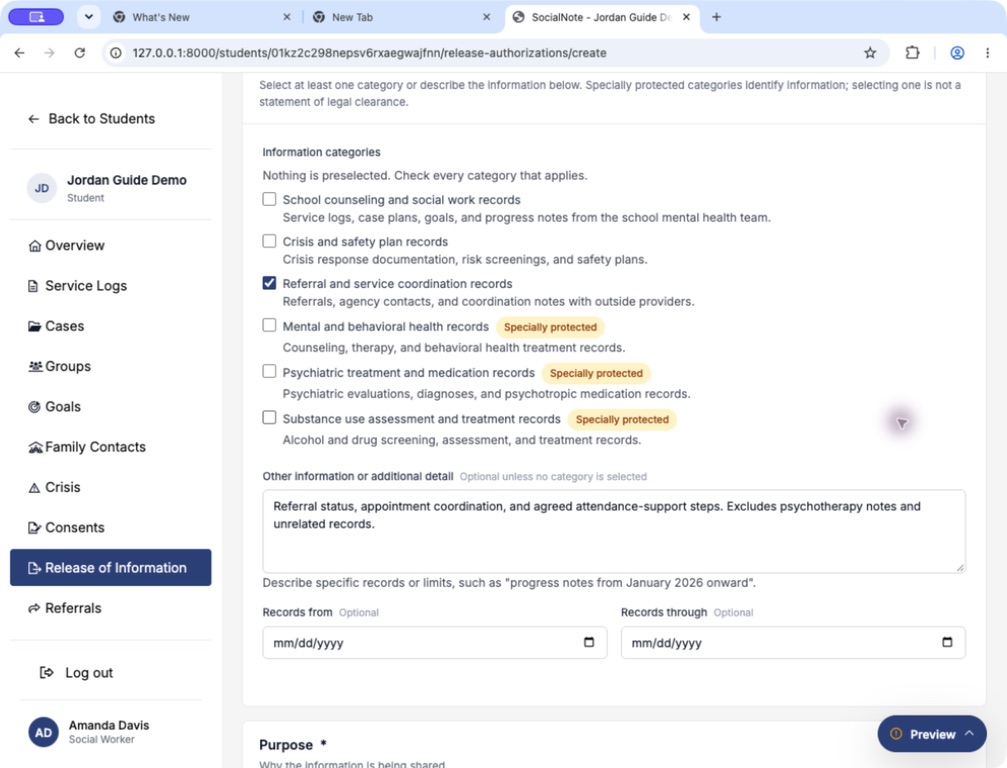Open the Groups people icon

click(x=35, y=366)
